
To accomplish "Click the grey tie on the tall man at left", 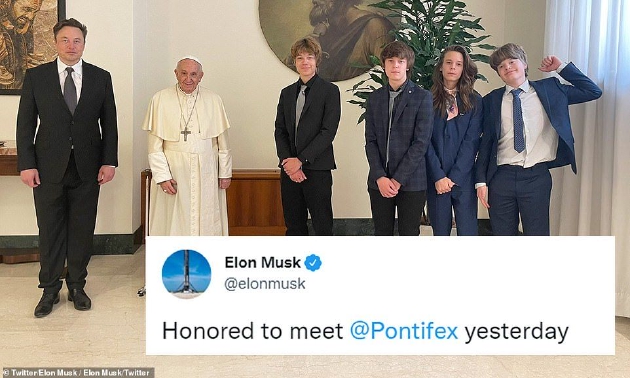I will tap(70, 90).
